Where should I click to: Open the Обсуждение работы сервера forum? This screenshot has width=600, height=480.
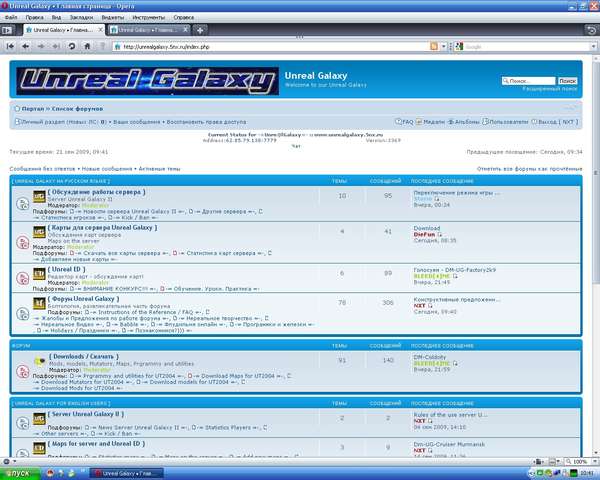coord(96,192)
